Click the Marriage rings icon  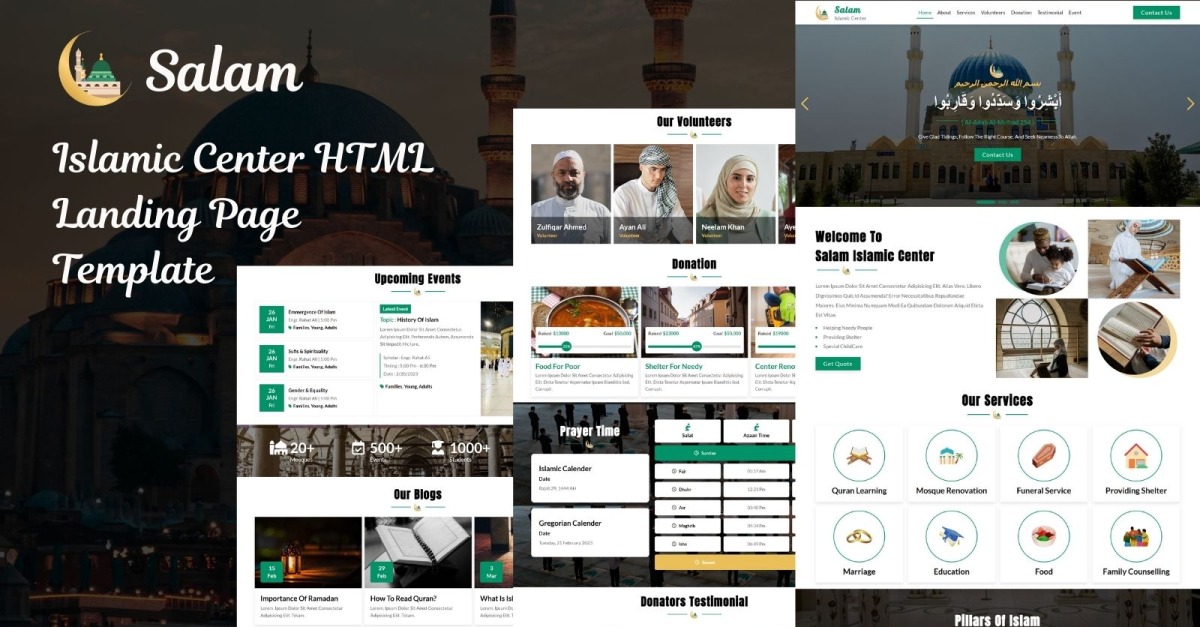coord(859,537)
